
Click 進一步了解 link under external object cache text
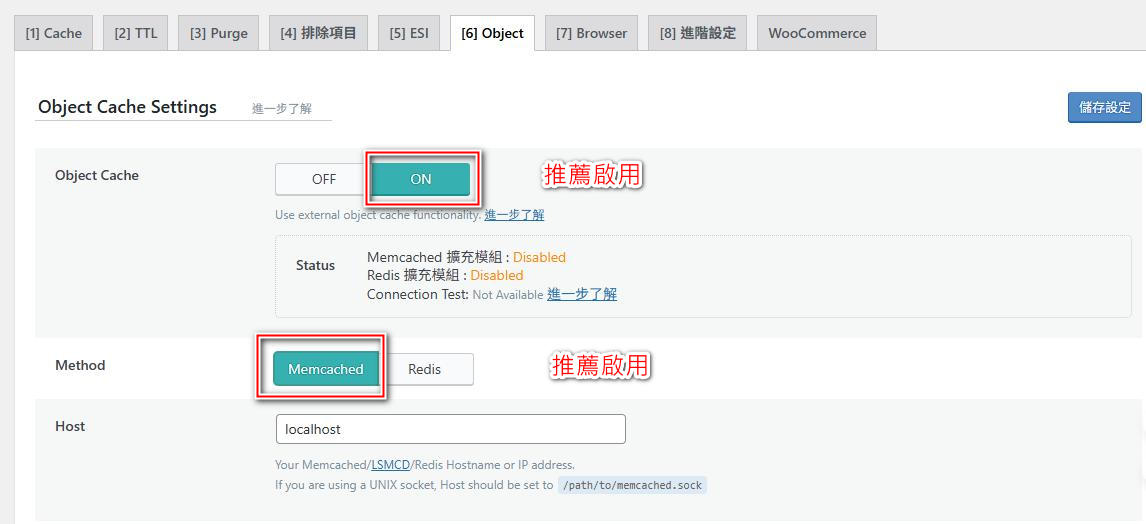tap(514, 215)
